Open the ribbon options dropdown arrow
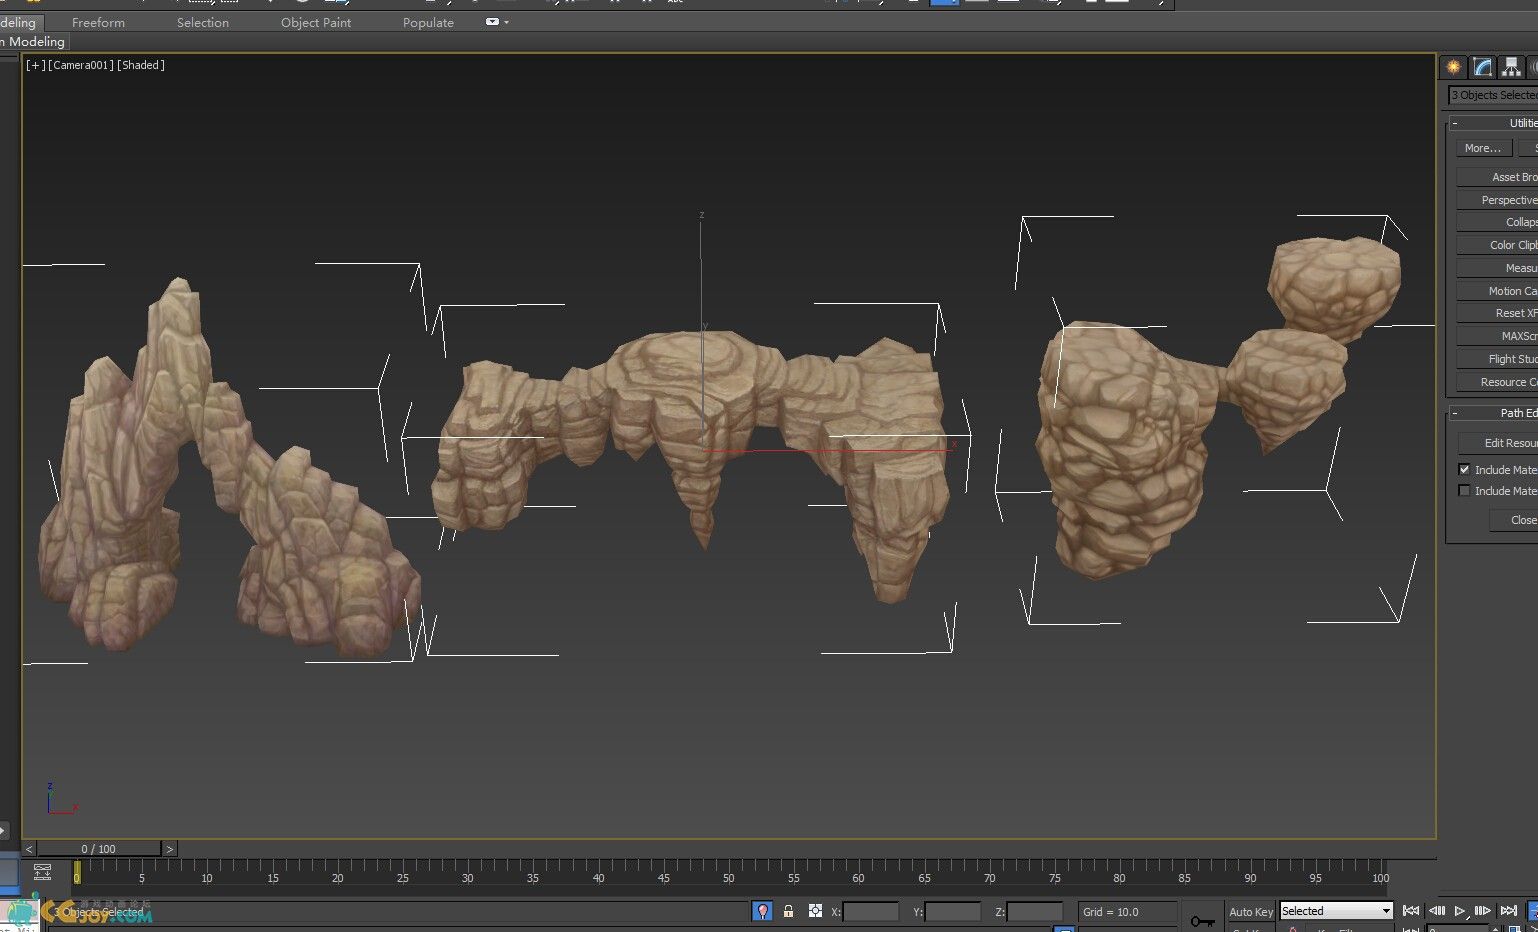 coord(507,22)
